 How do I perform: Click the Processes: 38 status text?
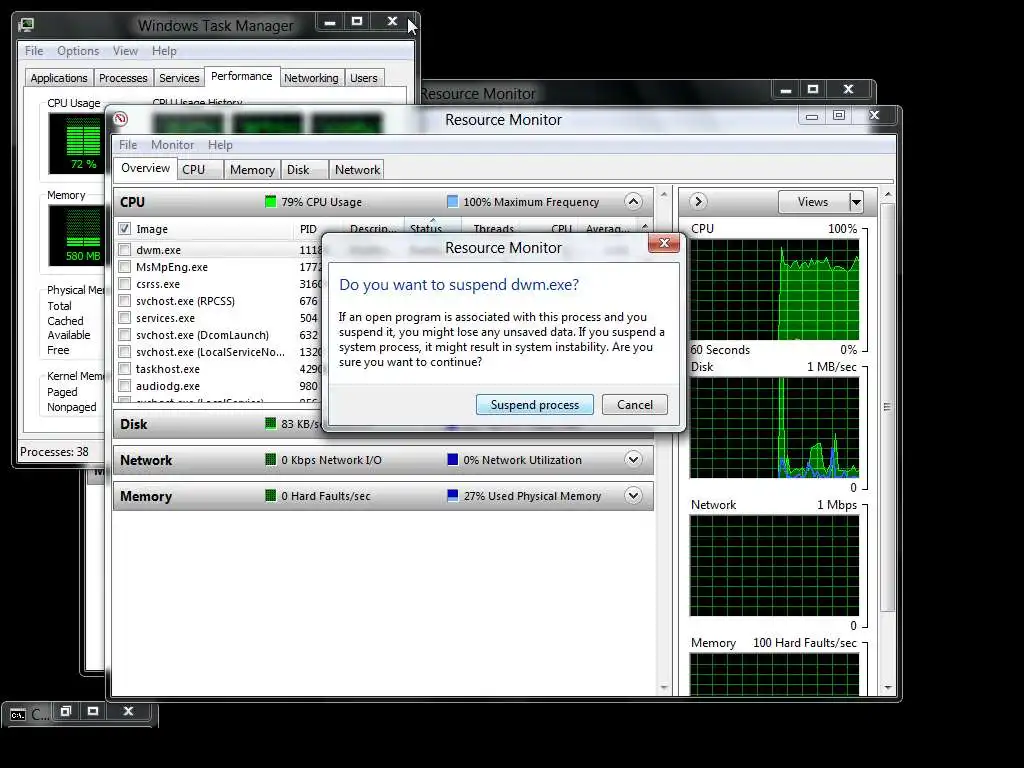tap(54, 452)
